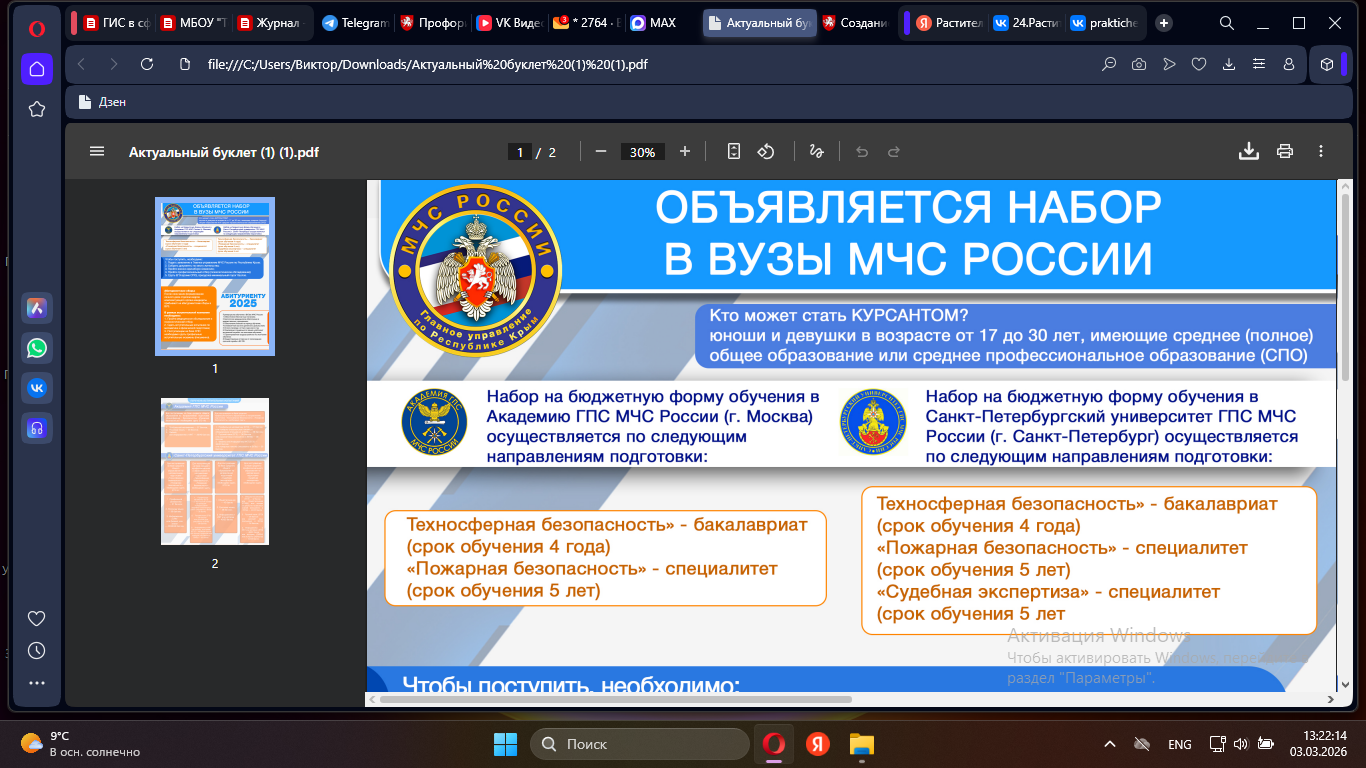
Task: Open WhatsApp in the Opera sidebar
Action: (37, 348)
